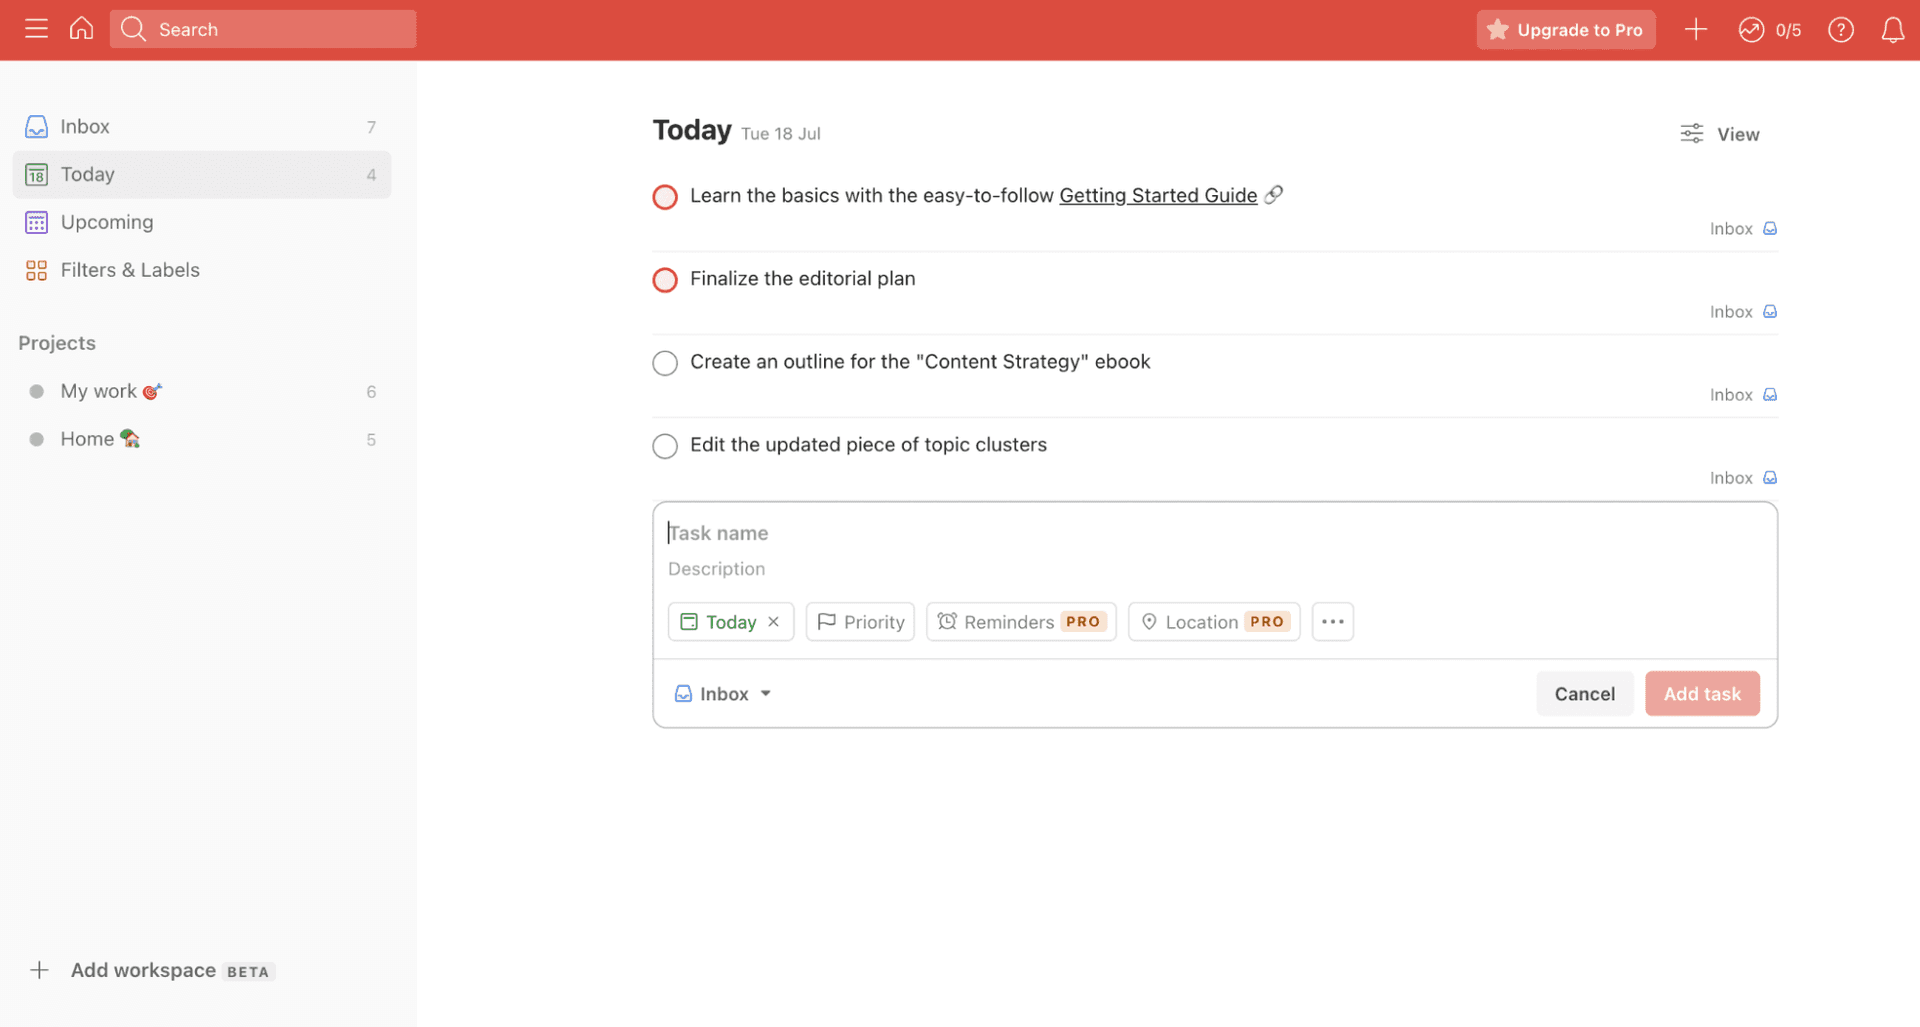Click 'Finalize the editorial plan' task text
This screenshot has height=1027, width=1920.
(x=802, y=279)
